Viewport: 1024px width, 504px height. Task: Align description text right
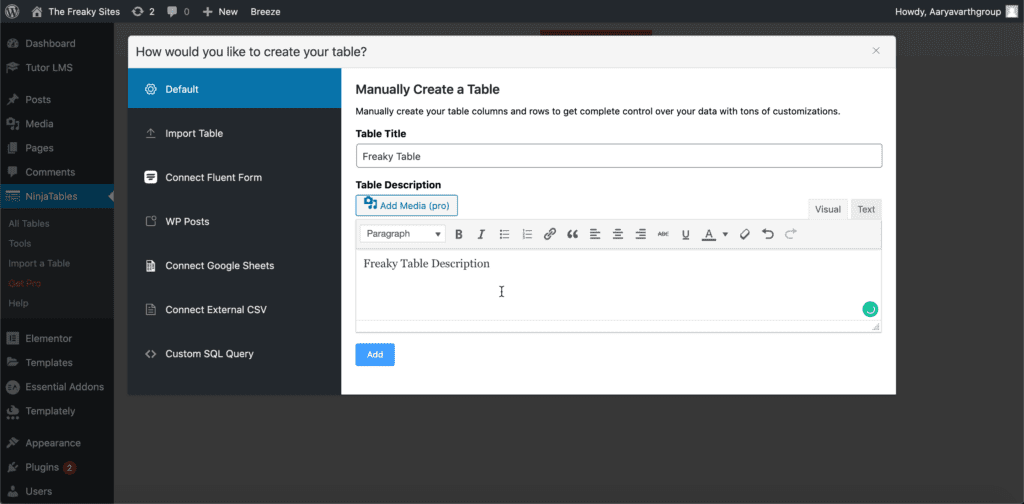click(641, 234)
